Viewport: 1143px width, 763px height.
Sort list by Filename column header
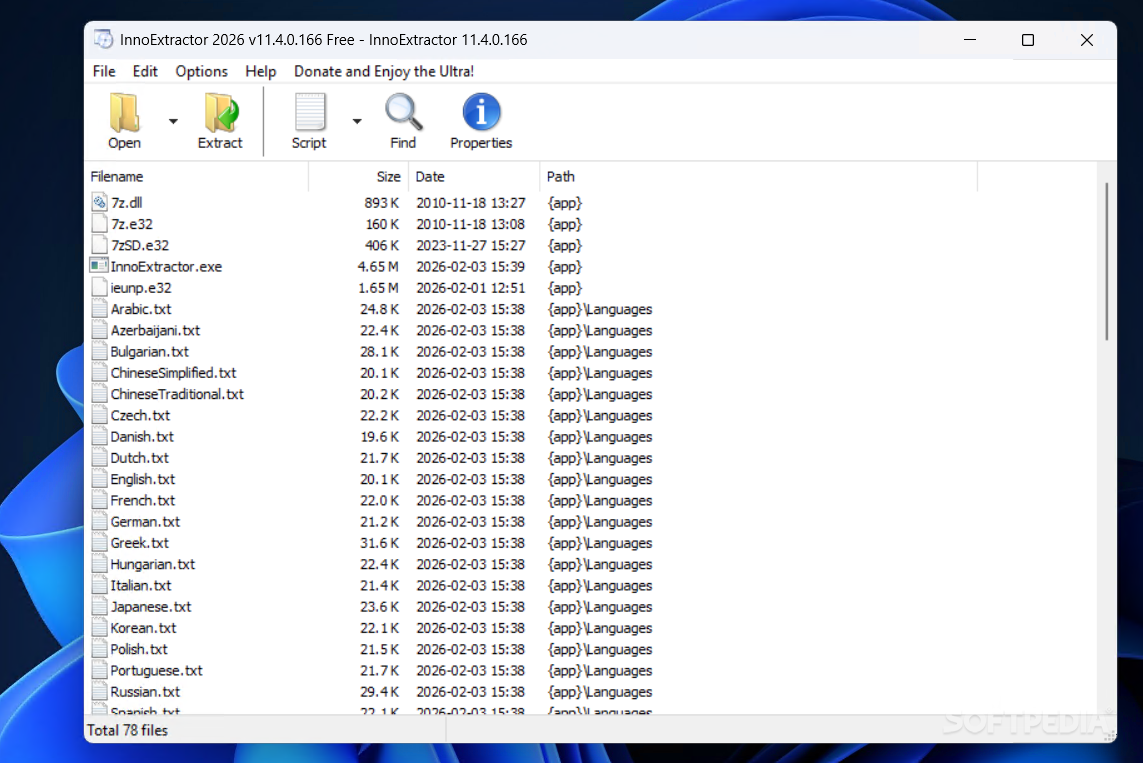pyautogui.click(x=198, y=176)
